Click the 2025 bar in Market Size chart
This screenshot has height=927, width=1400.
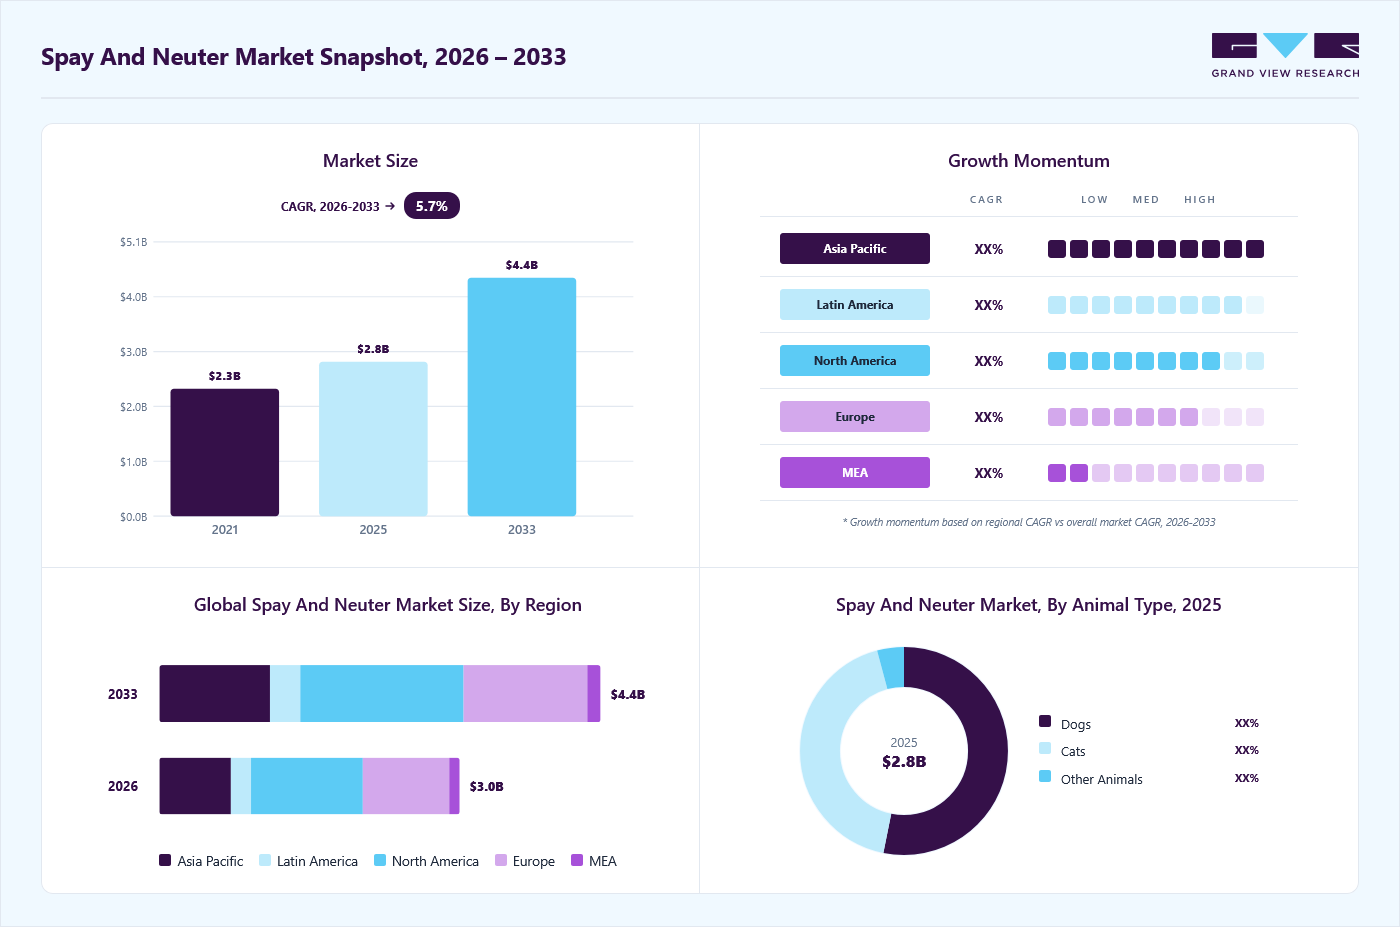[373, 439]
